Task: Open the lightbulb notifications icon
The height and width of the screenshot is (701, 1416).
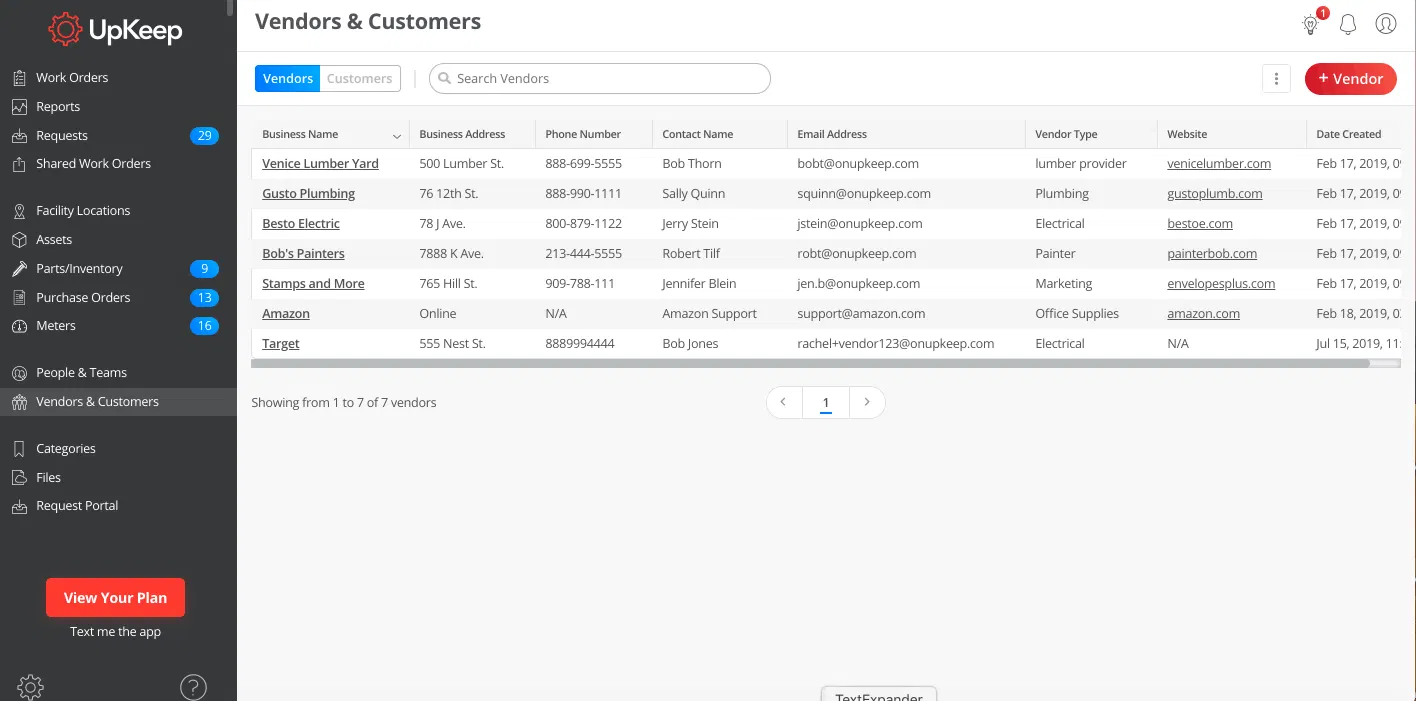Action: (x=1310, y=25)
